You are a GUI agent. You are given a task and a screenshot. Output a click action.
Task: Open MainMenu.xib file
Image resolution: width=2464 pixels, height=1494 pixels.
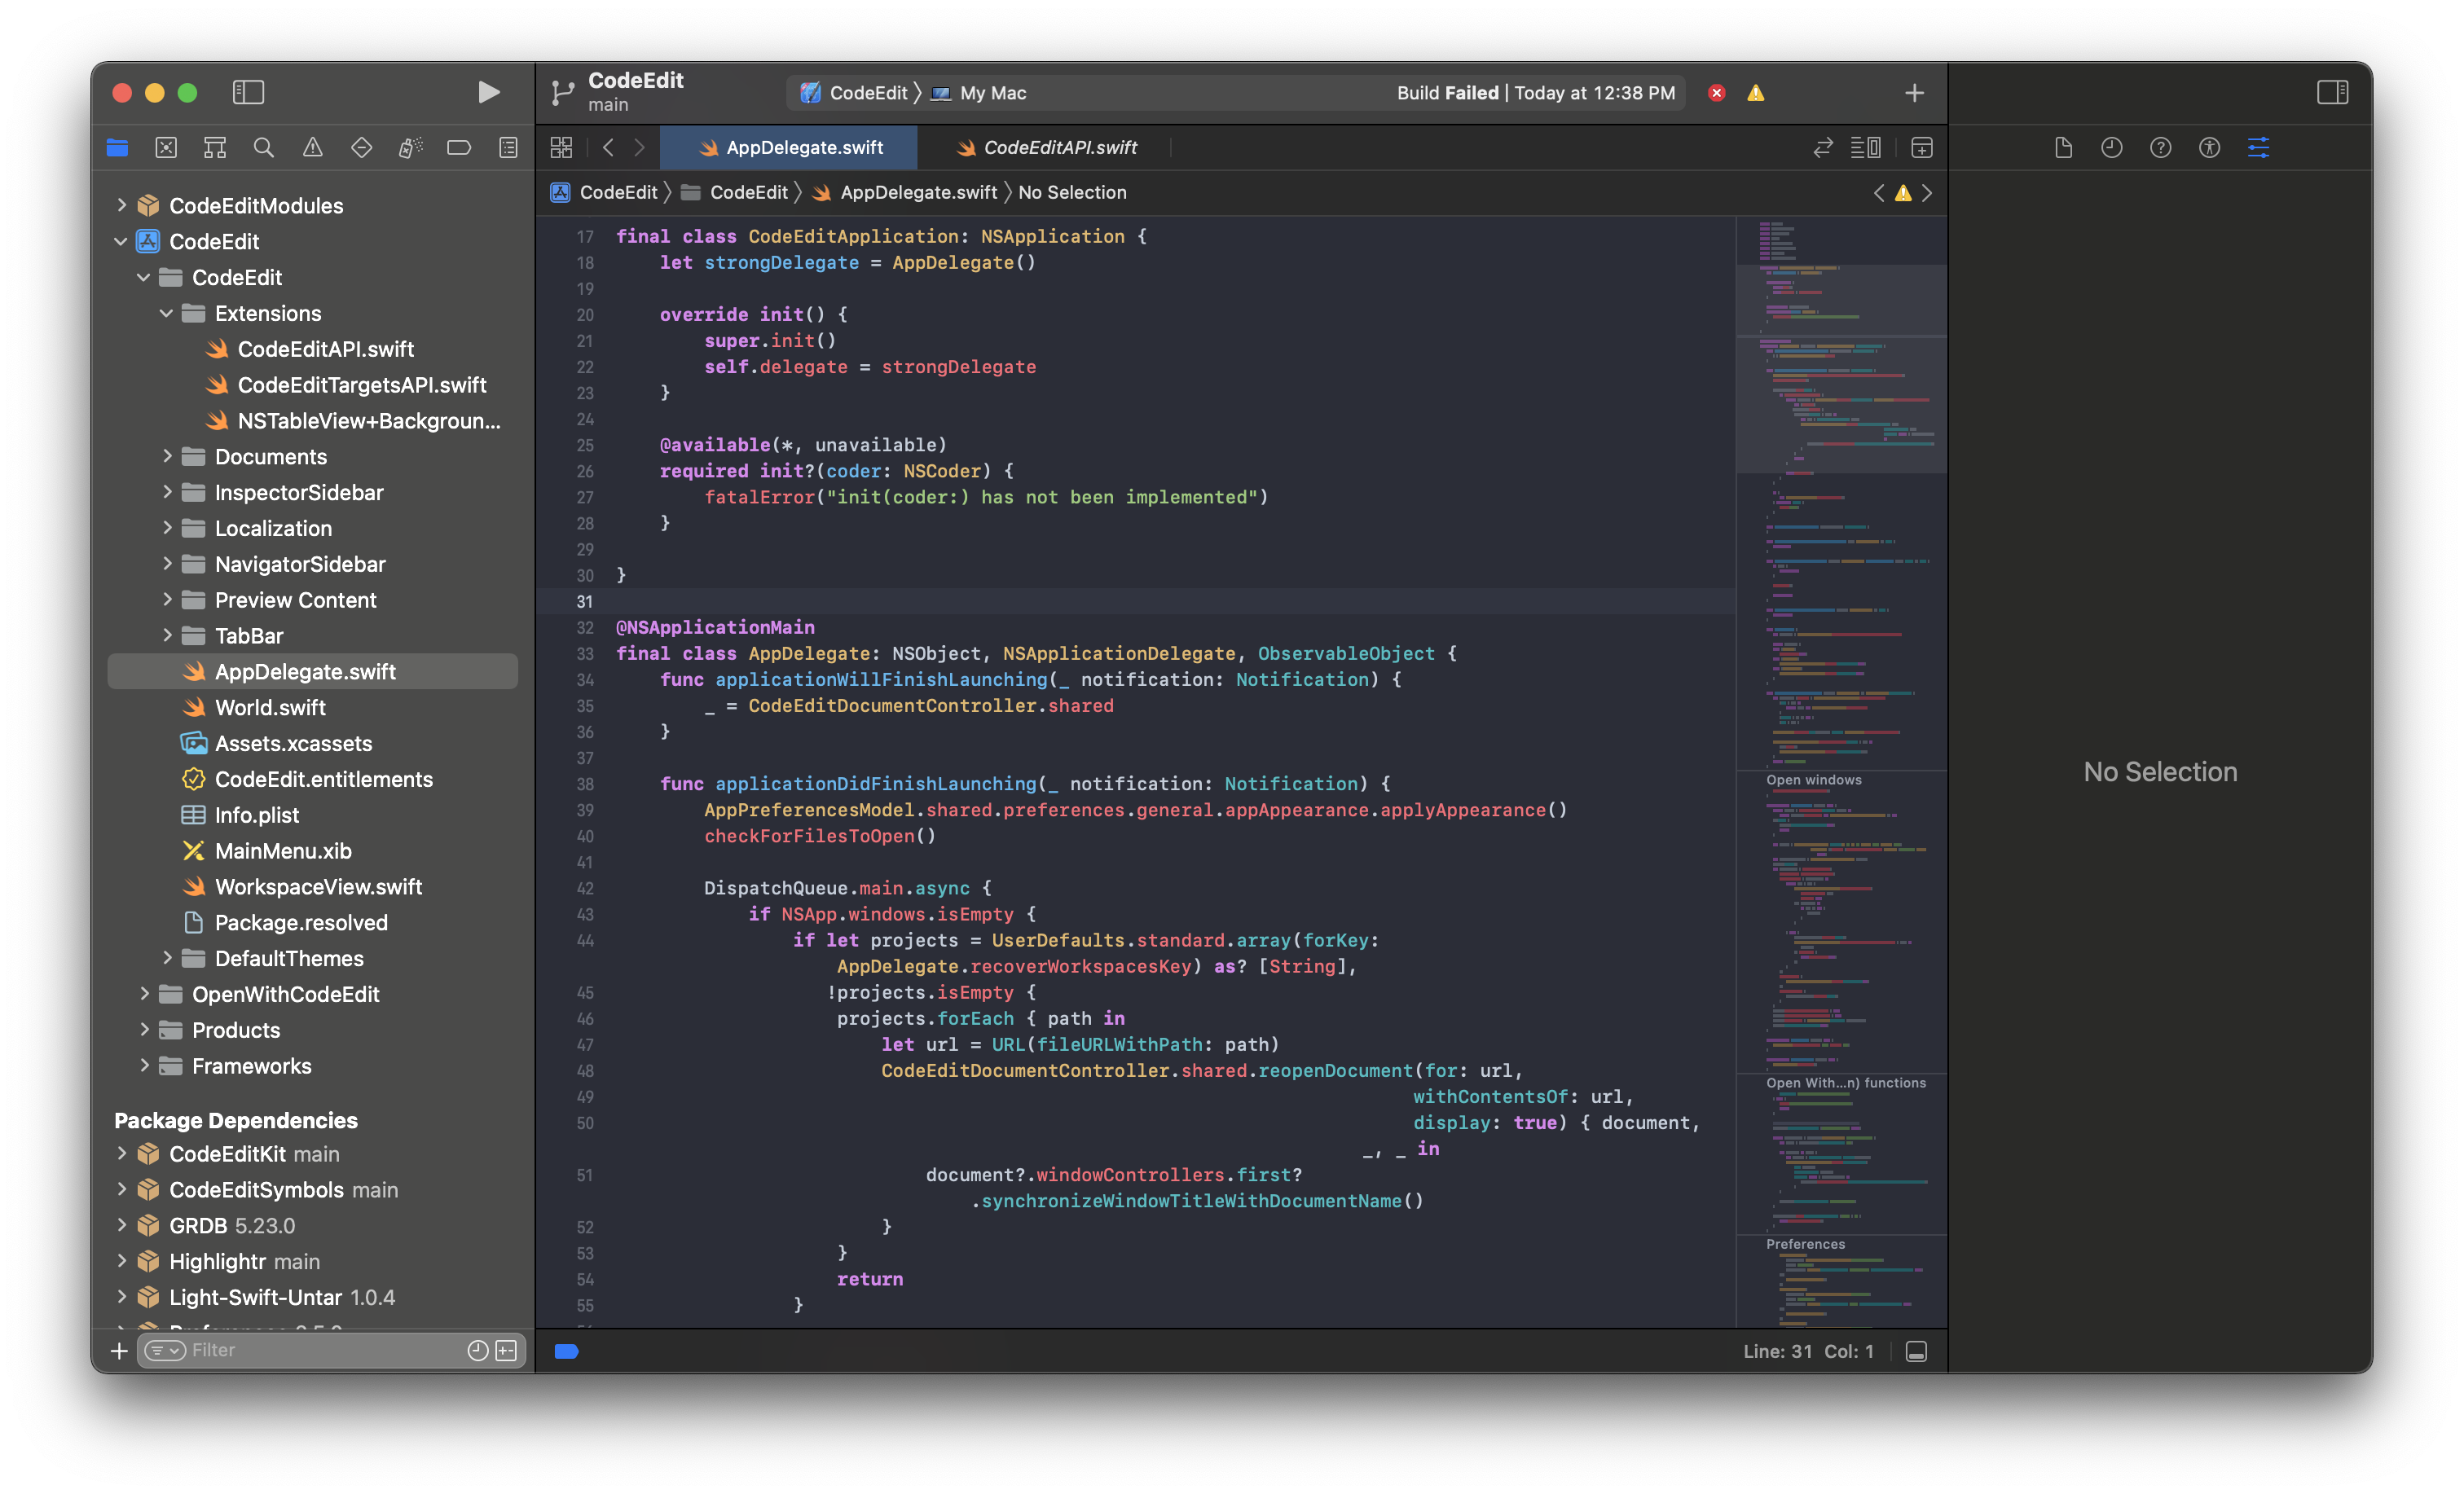click(x=312, y=851)
